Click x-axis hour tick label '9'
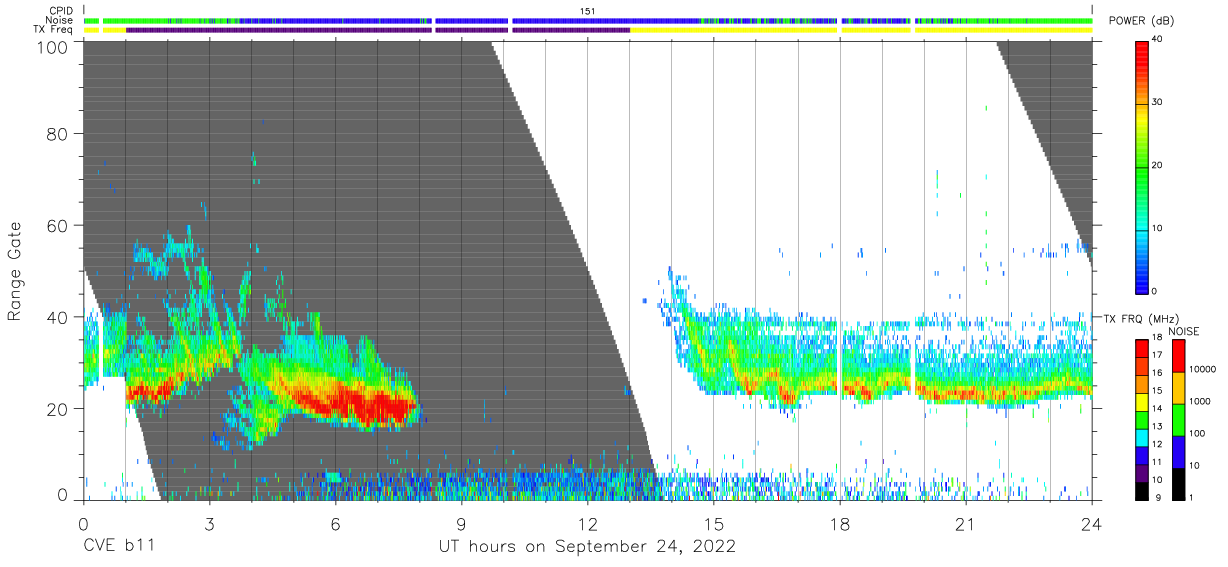This screenshot has width=1228, height=567. point(462,524)
